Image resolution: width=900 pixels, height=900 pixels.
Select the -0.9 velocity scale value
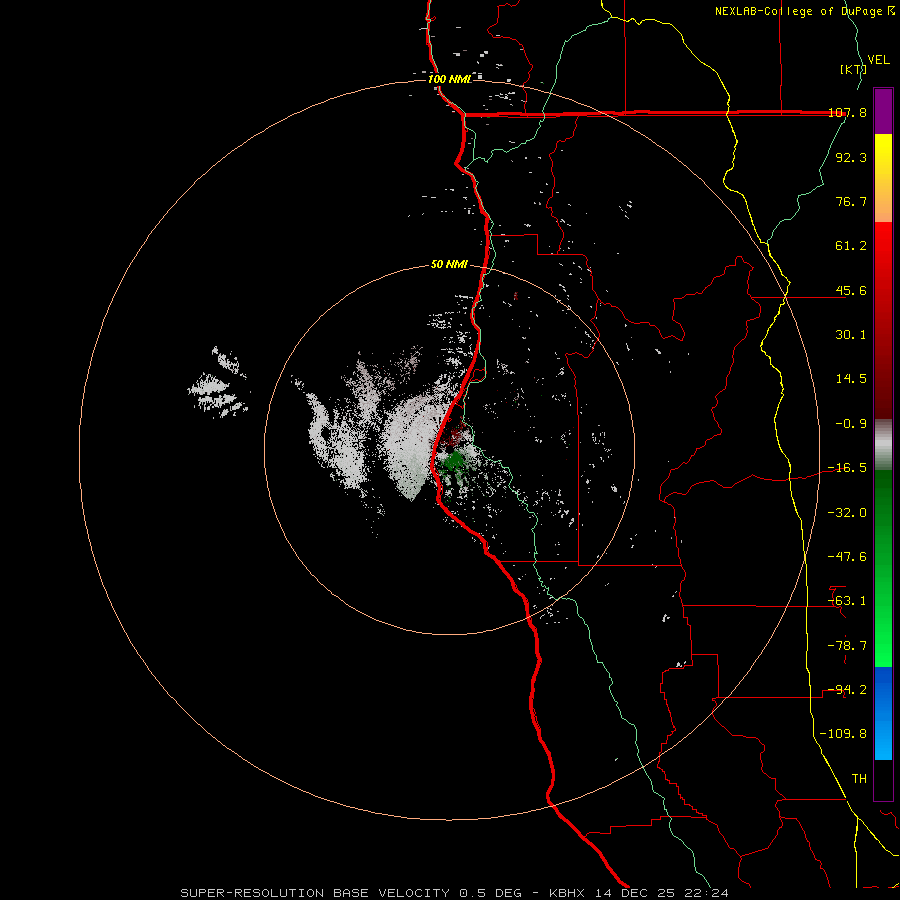pos(851,424)
